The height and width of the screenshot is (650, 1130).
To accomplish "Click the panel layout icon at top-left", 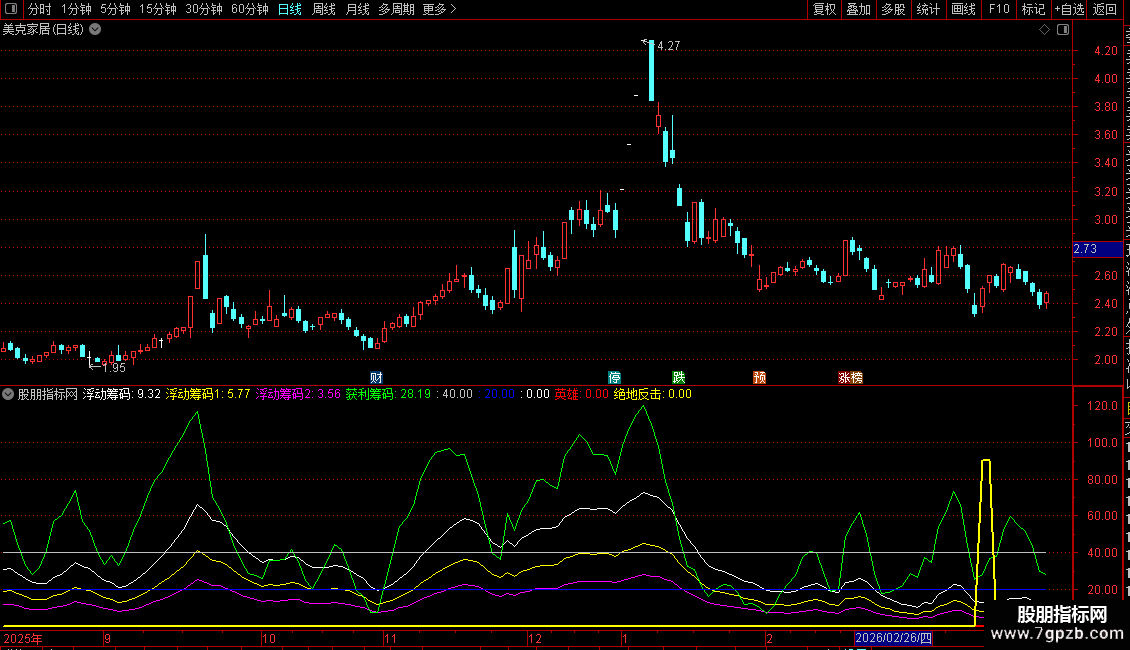I will tap(11, 10).
